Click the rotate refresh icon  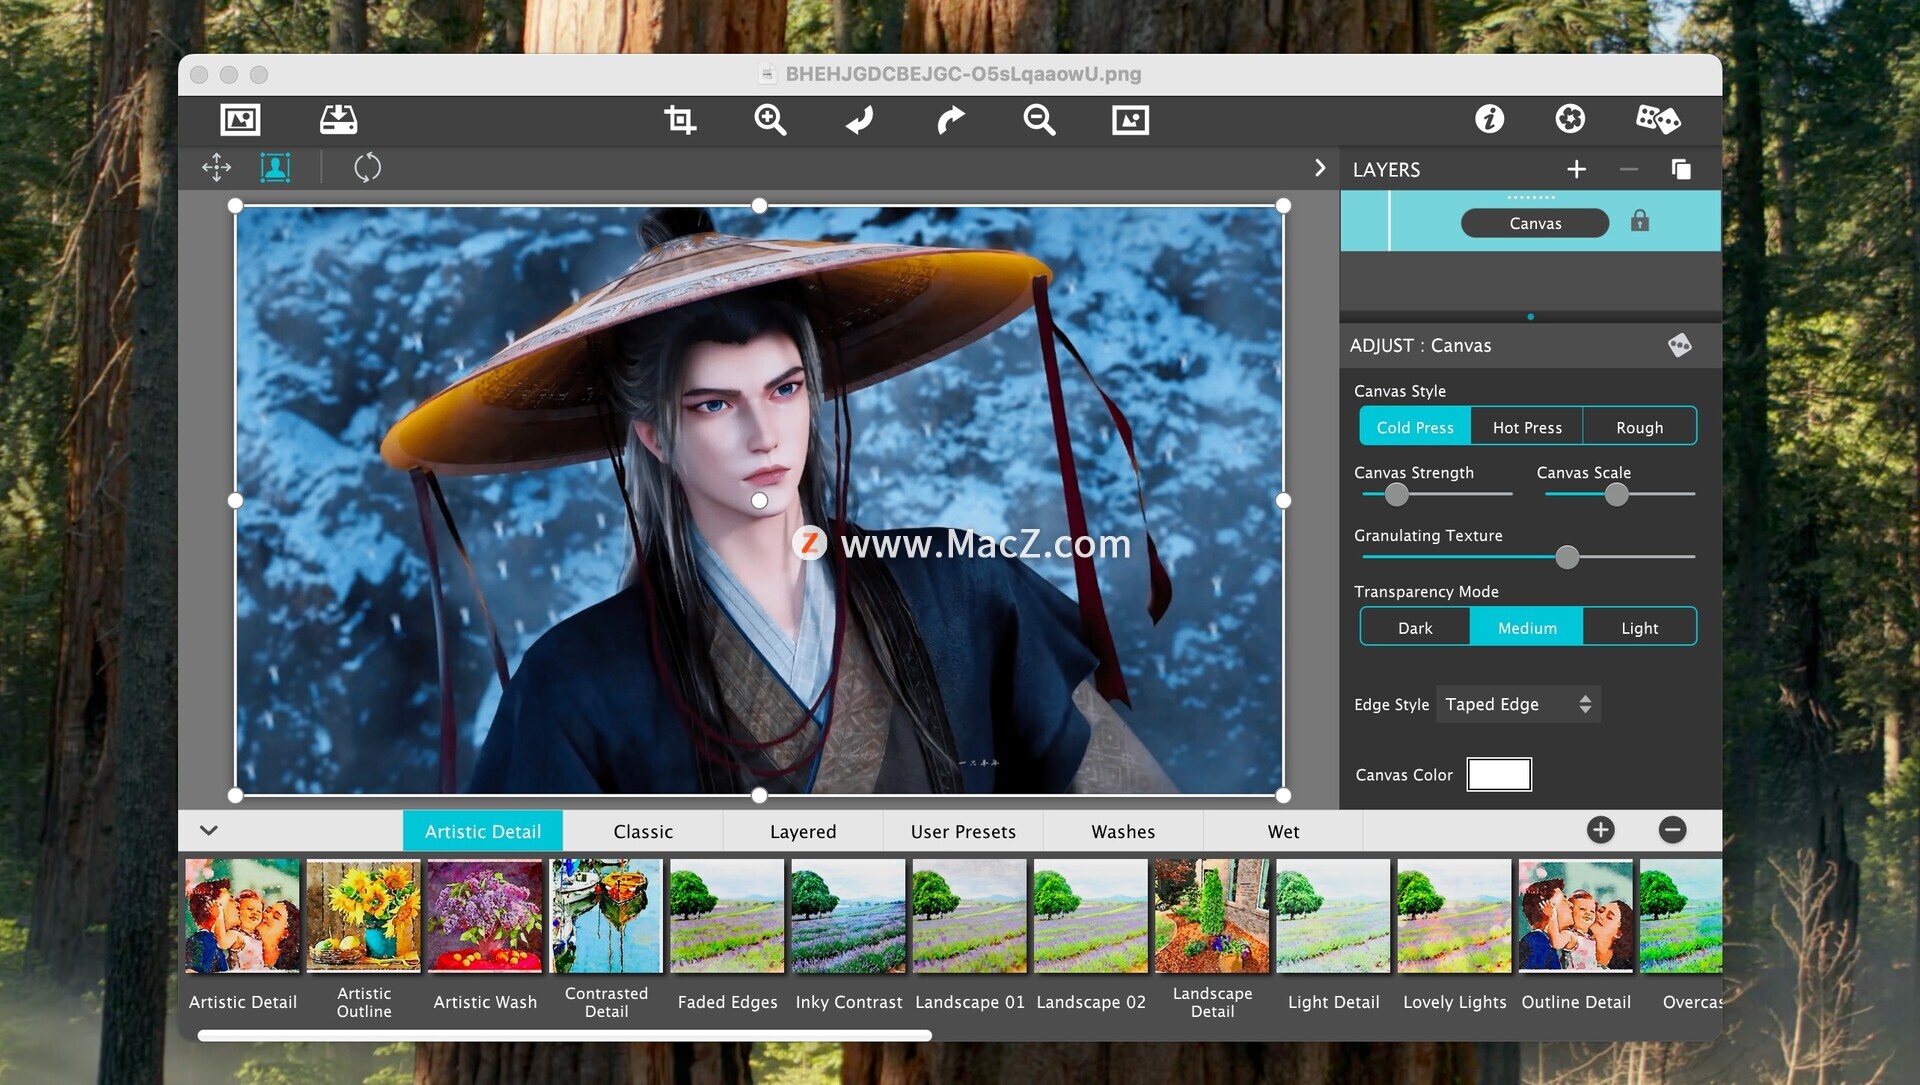click(367, 167)
